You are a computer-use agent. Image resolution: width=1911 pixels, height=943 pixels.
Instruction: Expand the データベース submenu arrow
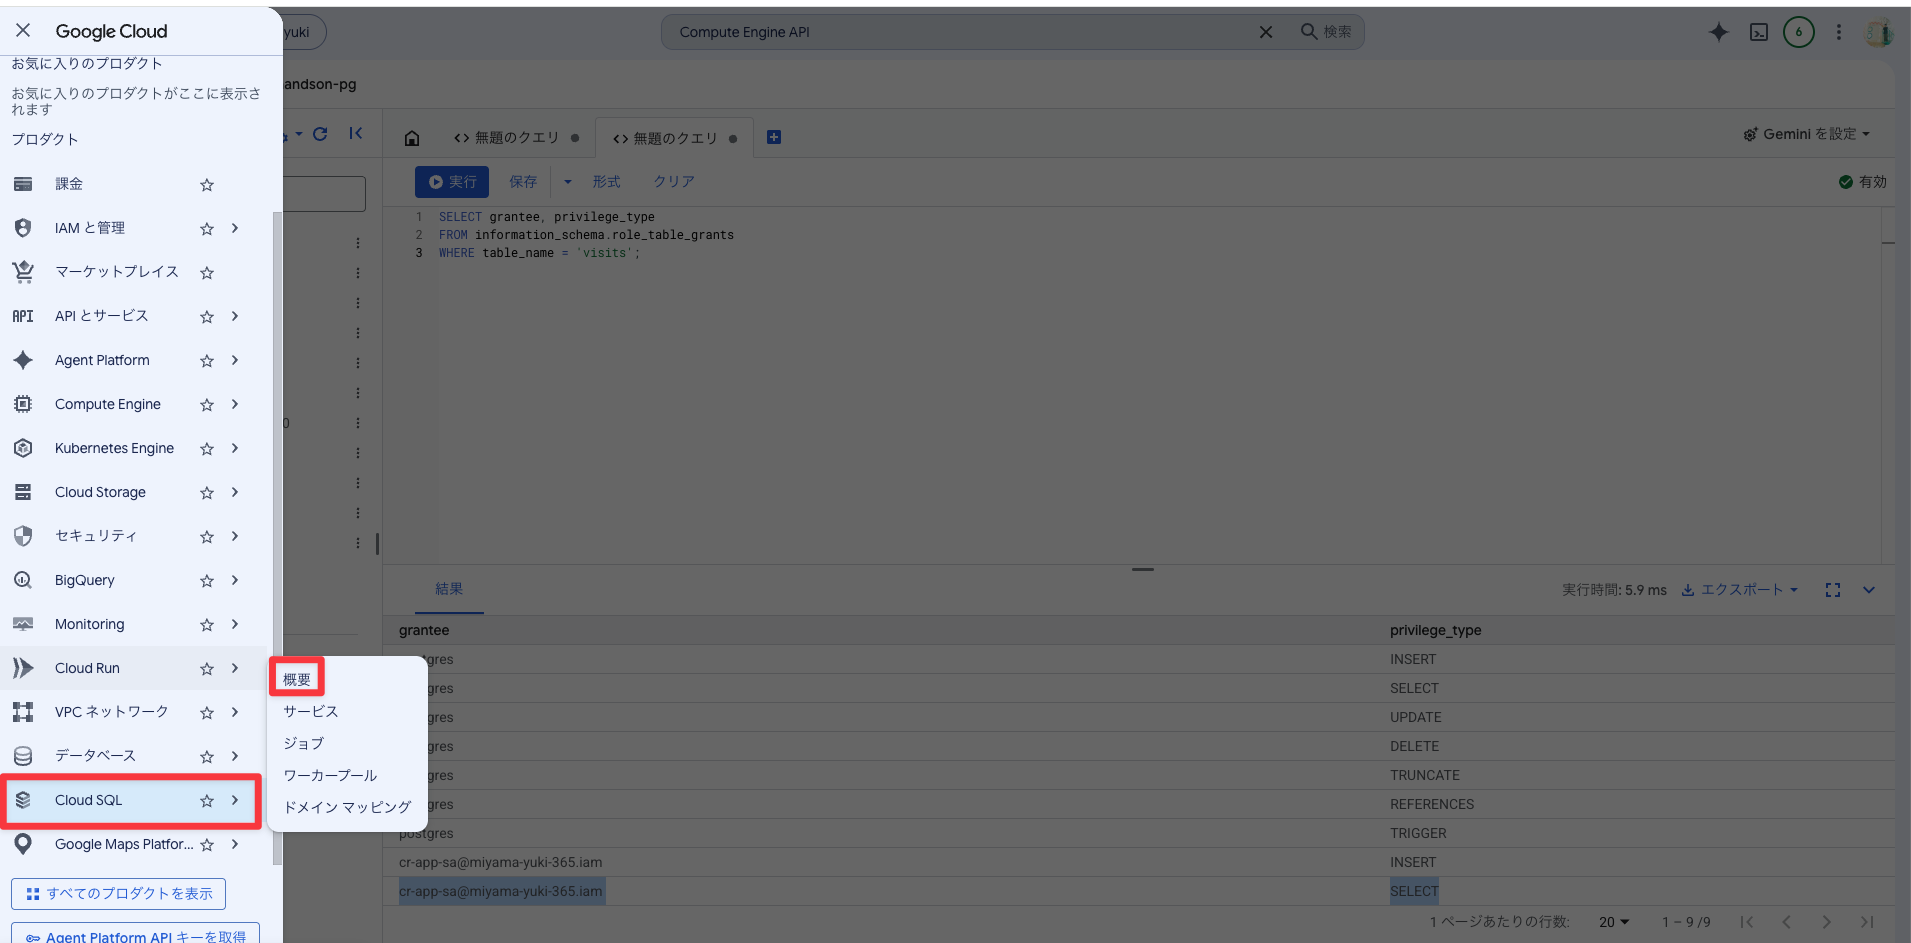(235, 756)
